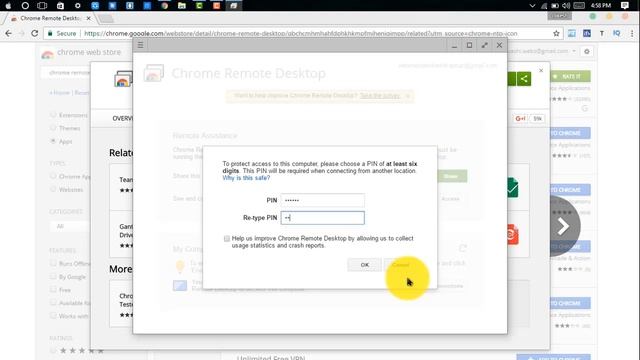Screen dimensions: 640x360
Task: Open the Store bag icon in top bar
Action: 60,6
